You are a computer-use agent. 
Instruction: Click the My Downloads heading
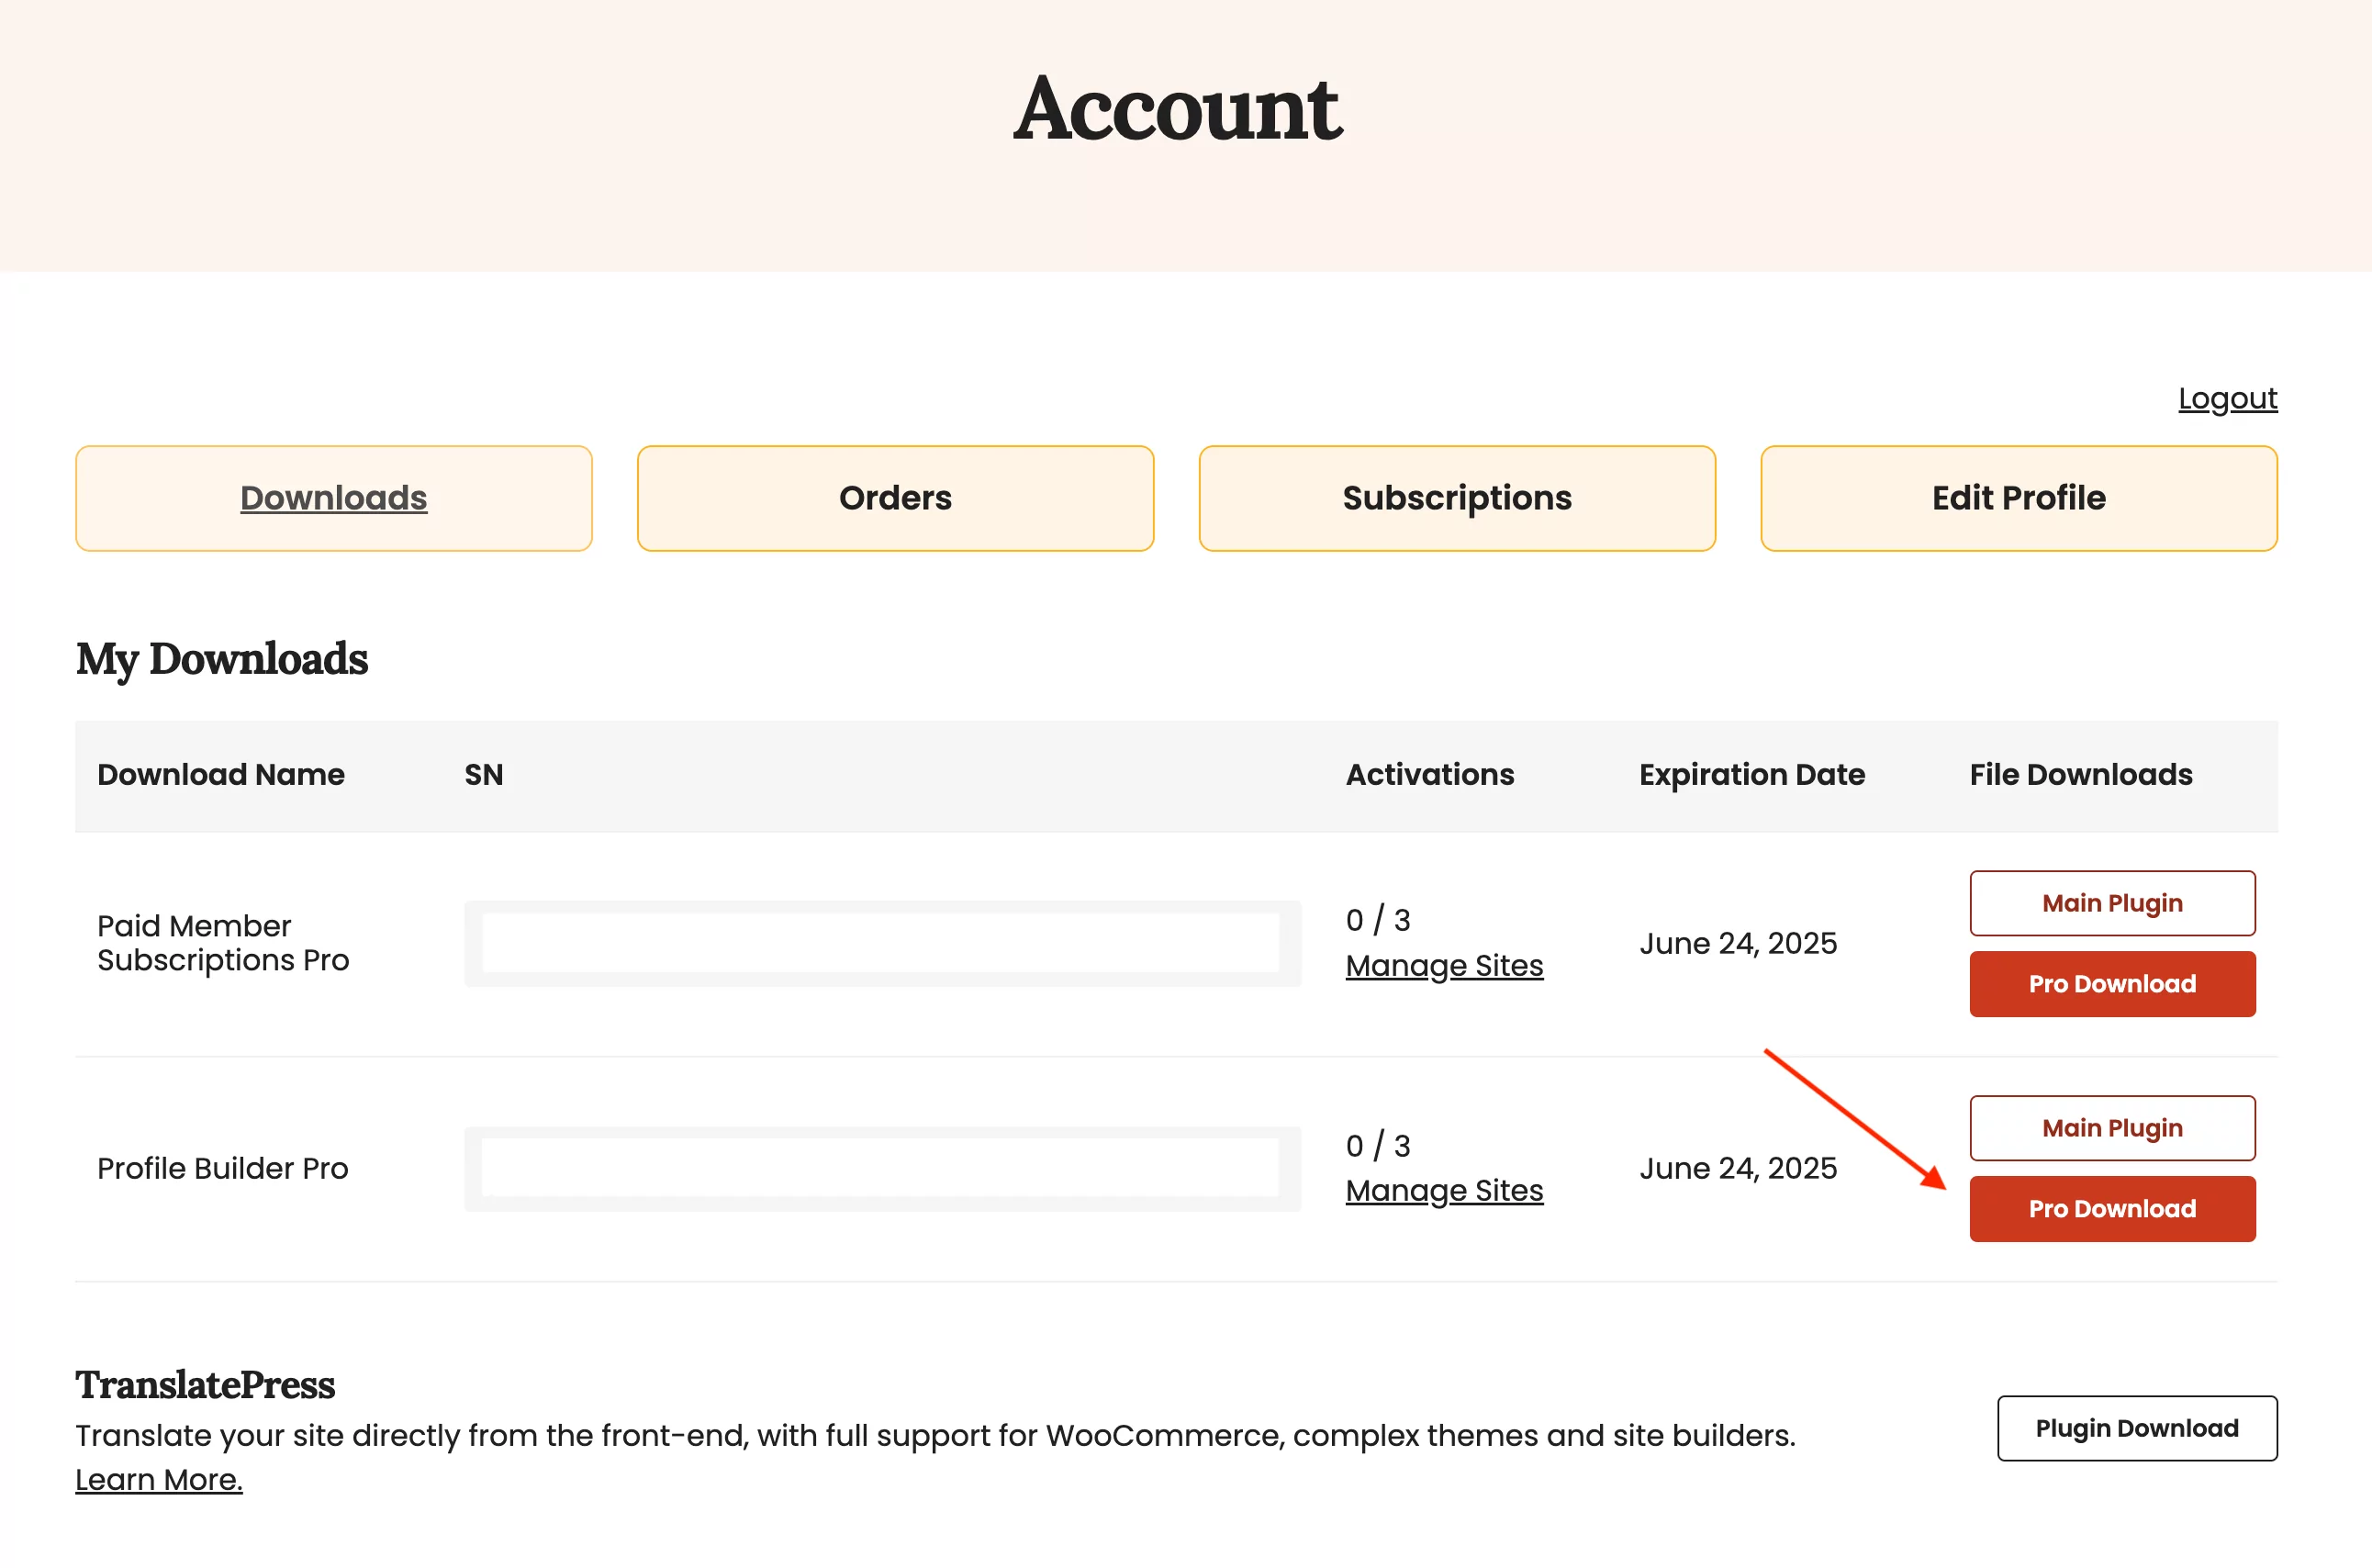[x=222, y=659]
